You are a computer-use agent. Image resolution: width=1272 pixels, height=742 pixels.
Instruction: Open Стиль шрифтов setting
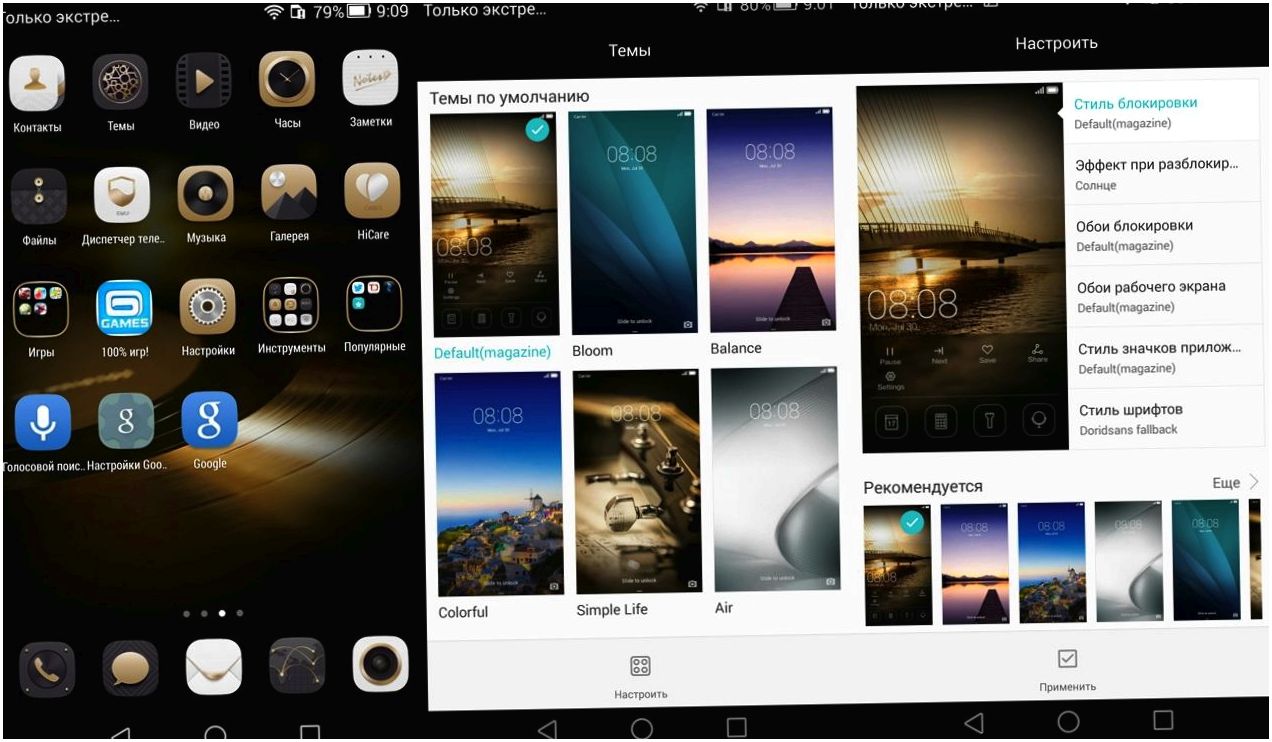point(1165,418)
